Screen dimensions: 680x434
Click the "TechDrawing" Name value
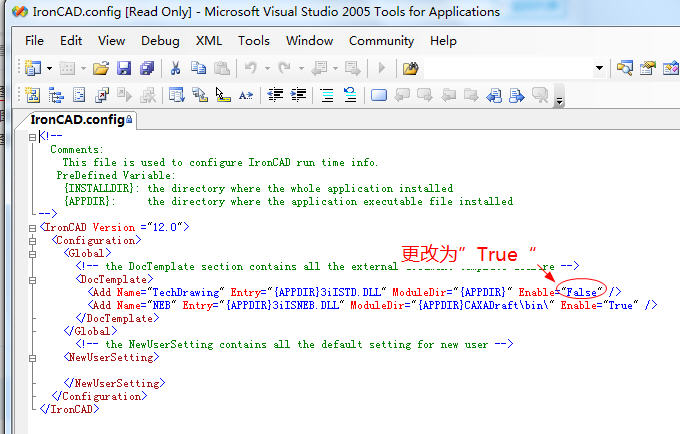pyautogui.click(x=186, y=292)
